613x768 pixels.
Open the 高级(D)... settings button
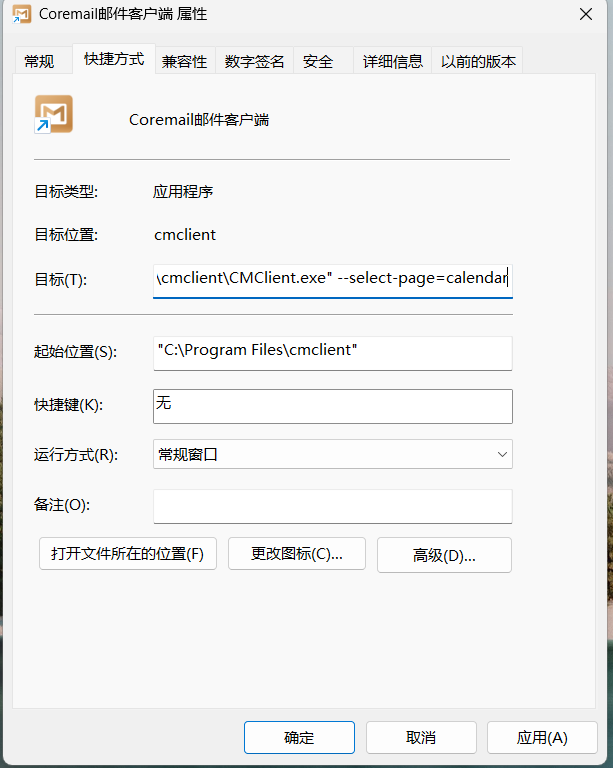(444, 555)
